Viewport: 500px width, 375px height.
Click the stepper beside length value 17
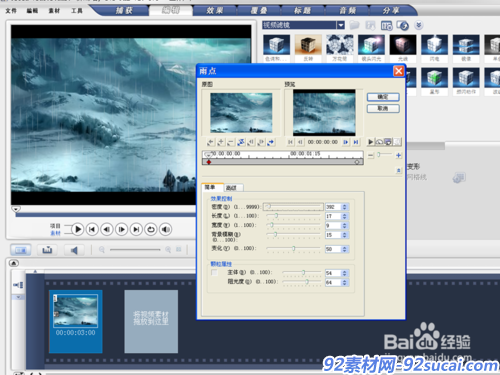click(345, 216)
